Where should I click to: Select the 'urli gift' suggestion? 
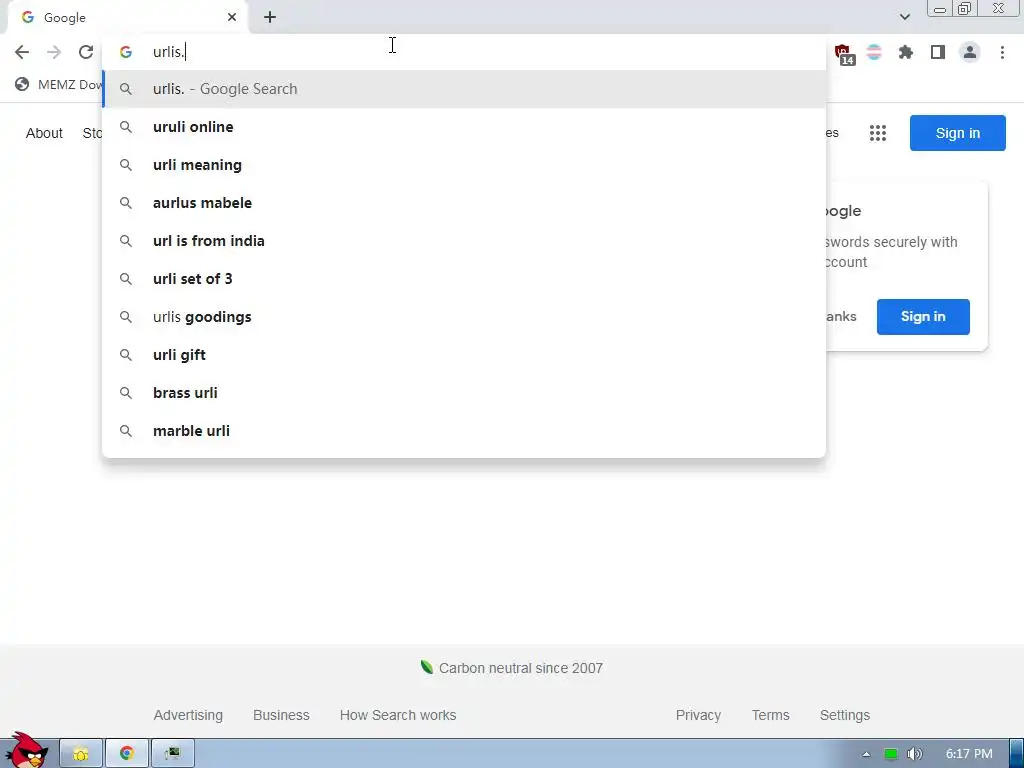[x=464, y=355]
